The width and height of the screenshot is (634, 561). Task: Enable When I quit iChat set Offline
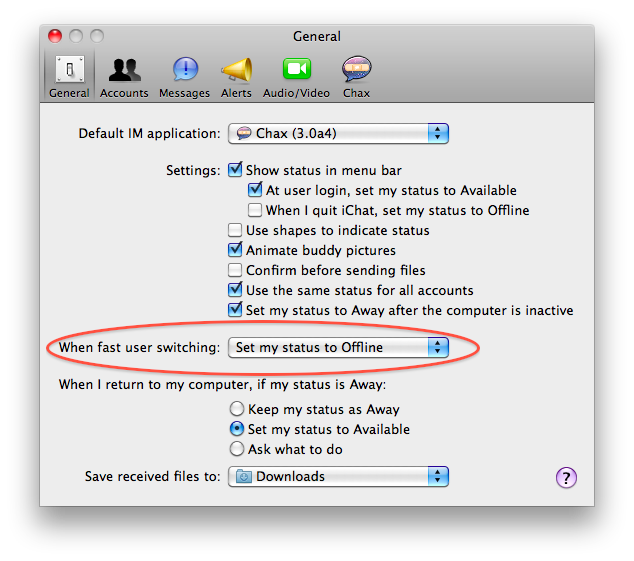point(255,210)
